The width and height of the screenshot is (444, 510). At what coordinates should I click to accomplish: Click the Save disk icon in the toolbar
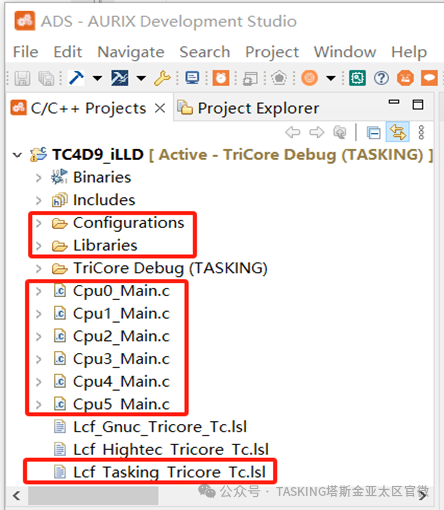[22, 79]
